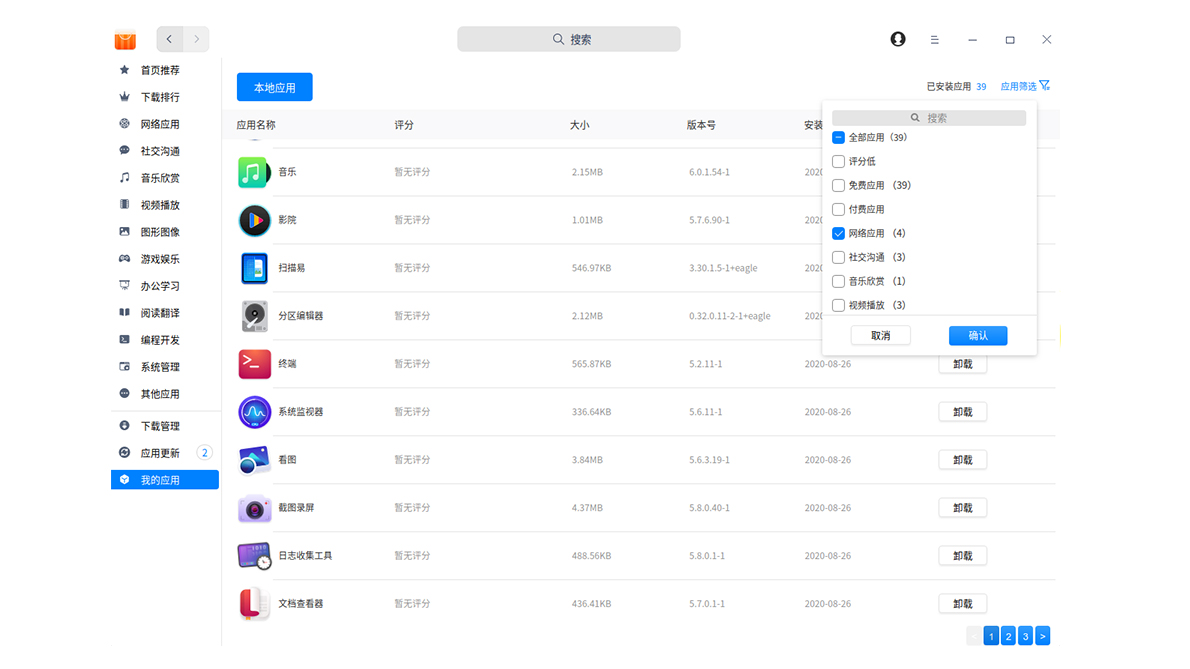Click the 扫描易 app icon
The width and height of the screenshot is (1190, 669).
click(254, 269)
